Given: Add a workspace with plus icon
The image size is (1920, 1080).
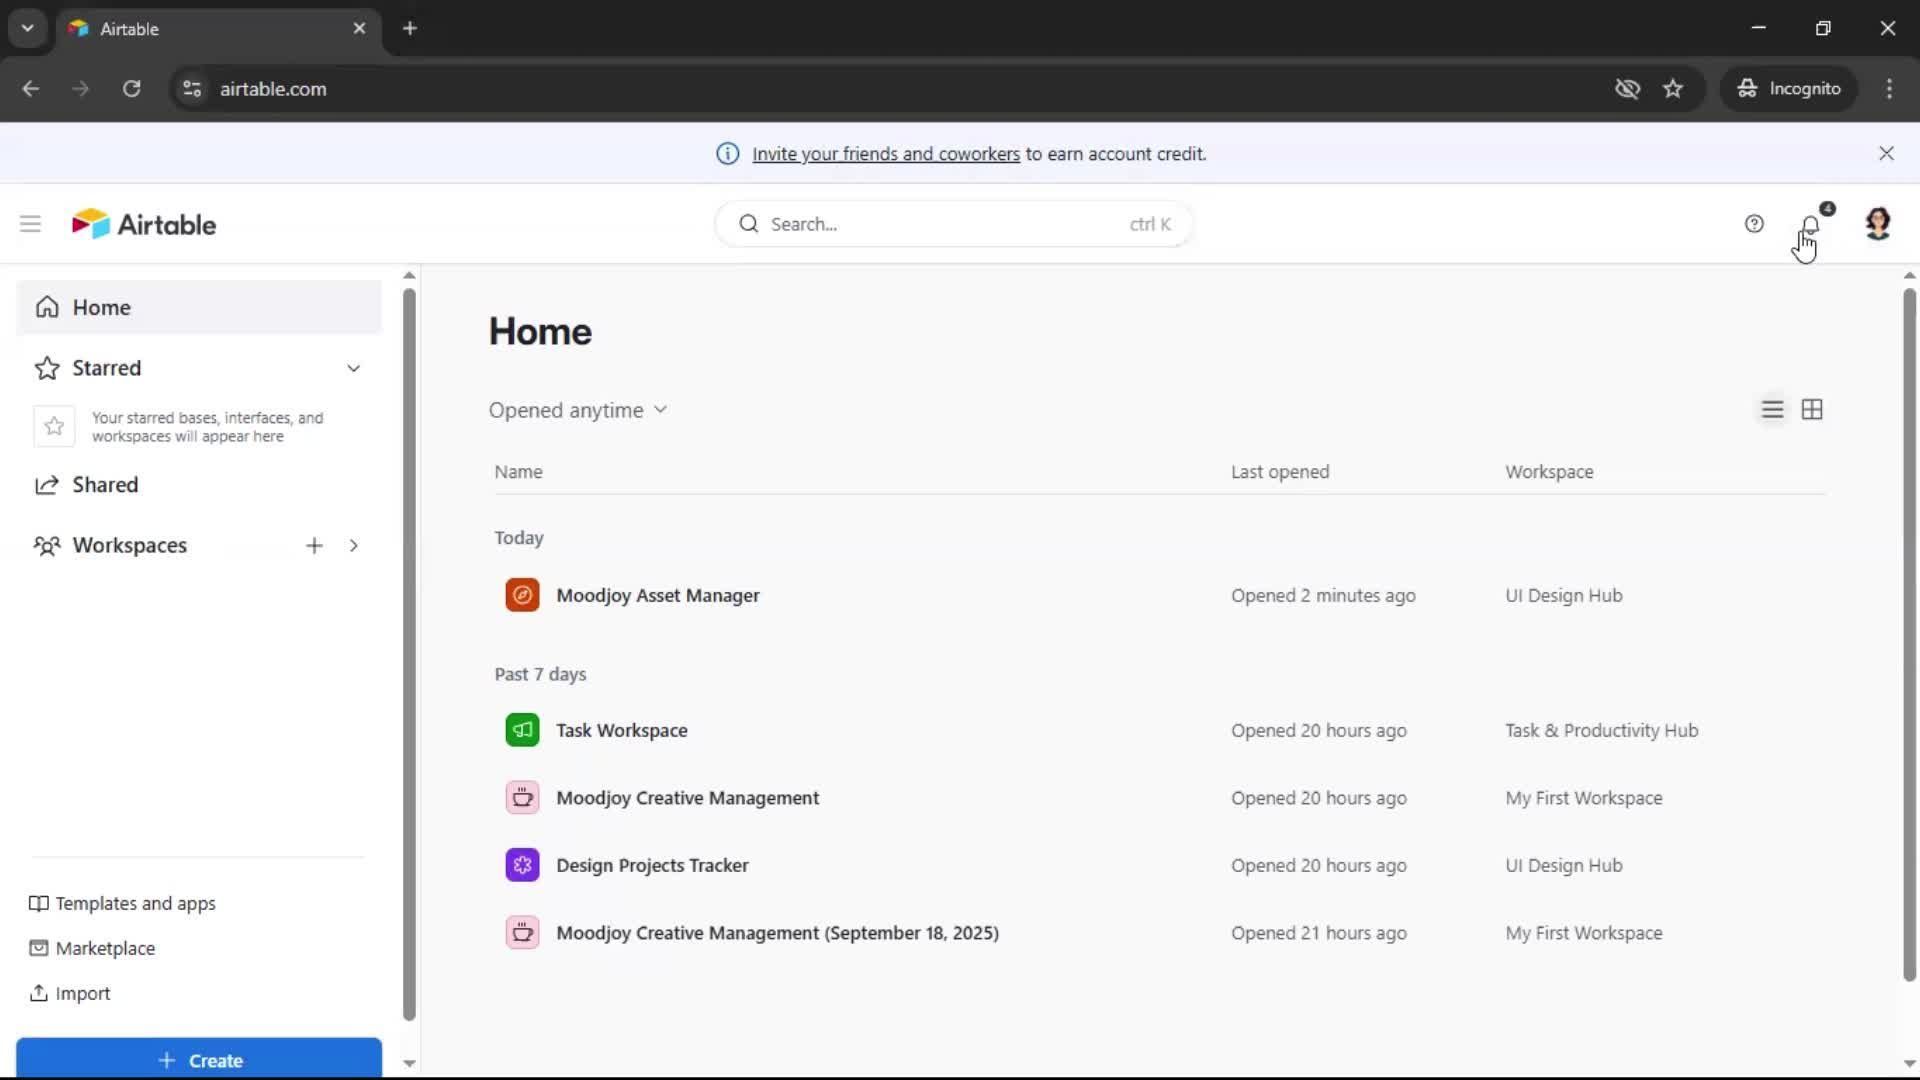Looking at the screenshot, I should (314, 545).
